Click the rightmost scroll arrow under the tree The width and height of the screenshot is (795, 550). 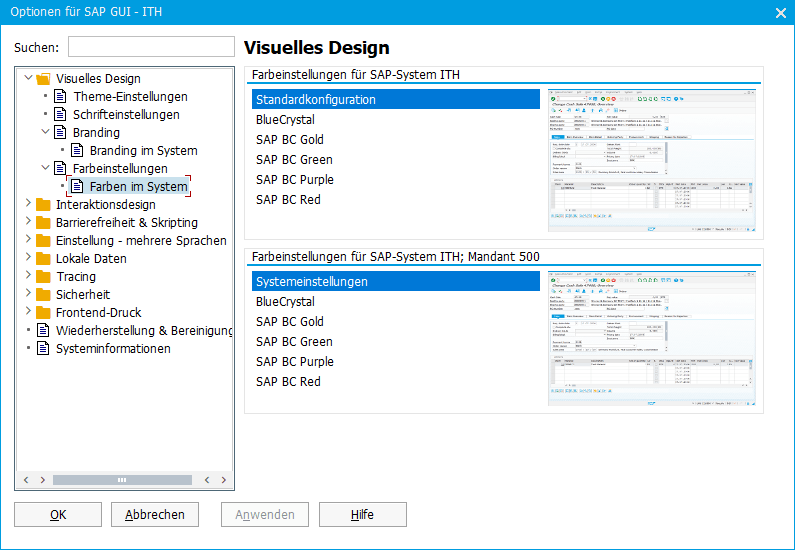click(224, 480)
